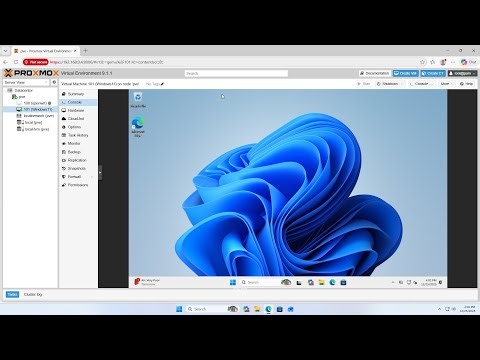The image size is (480, 360).
Task: Click the Help button
Action: pyautogui.click(x=467, y=84)
